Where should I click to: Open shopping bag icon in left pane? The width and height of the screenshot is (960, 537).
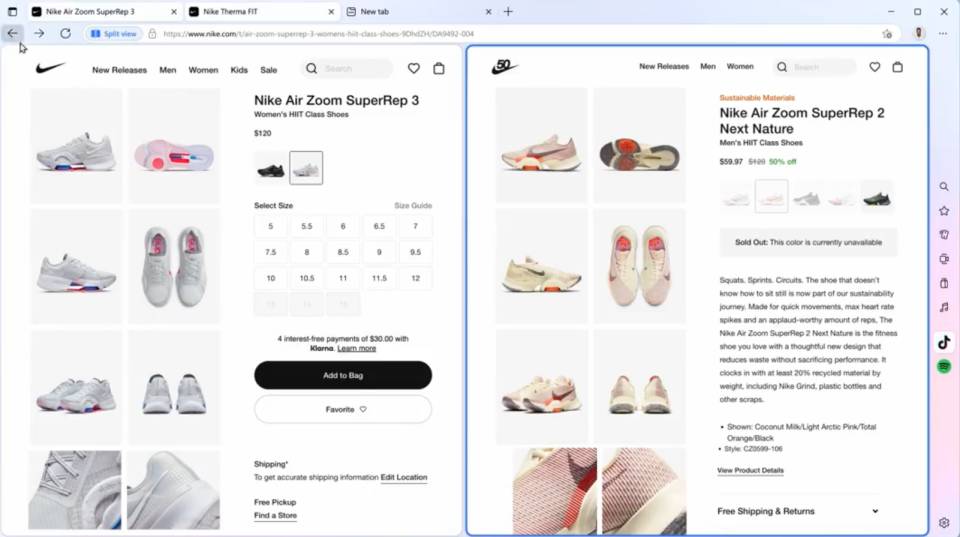(439, 69)
